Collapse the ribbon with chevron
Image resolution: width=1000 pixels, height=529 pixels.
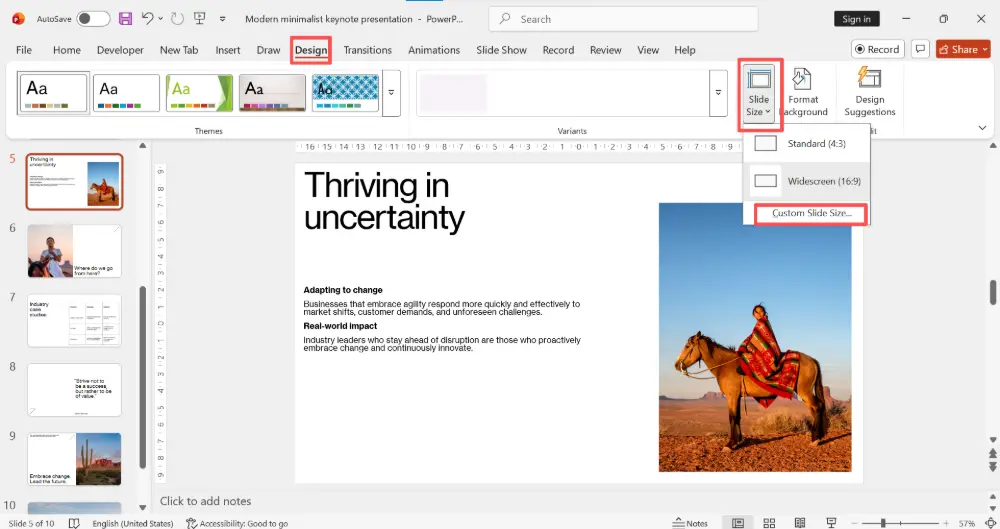982,128
